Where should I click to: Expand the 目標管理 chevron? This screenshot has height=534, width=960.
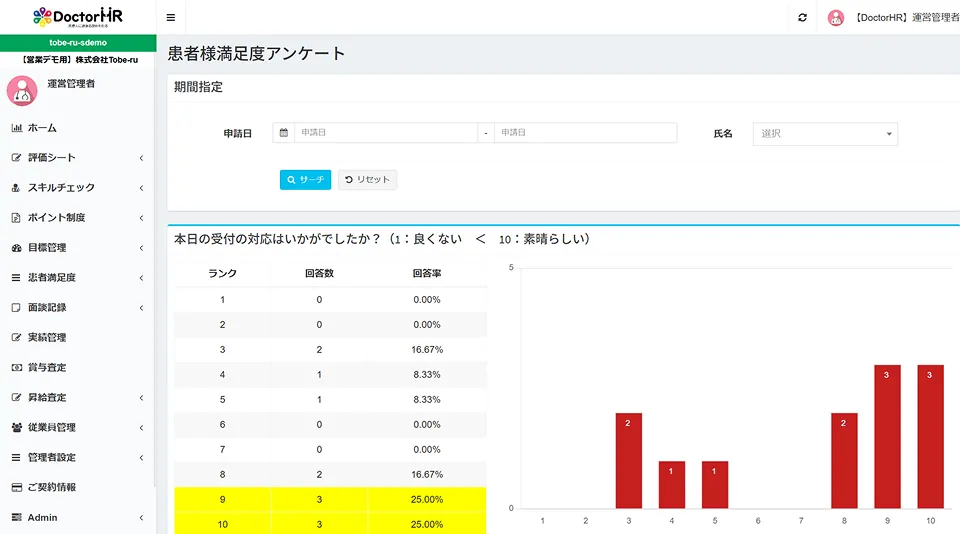141,248
